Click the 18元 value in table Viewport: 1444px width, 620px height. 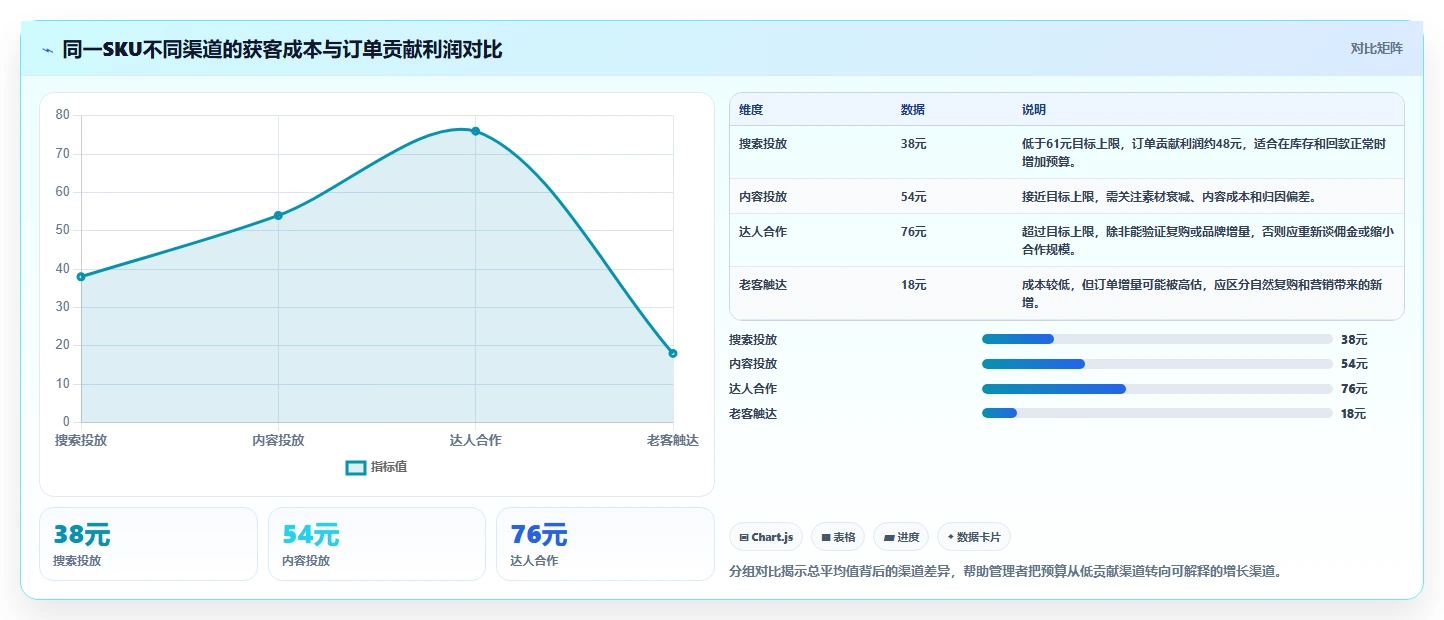click(x=913, y=285)
